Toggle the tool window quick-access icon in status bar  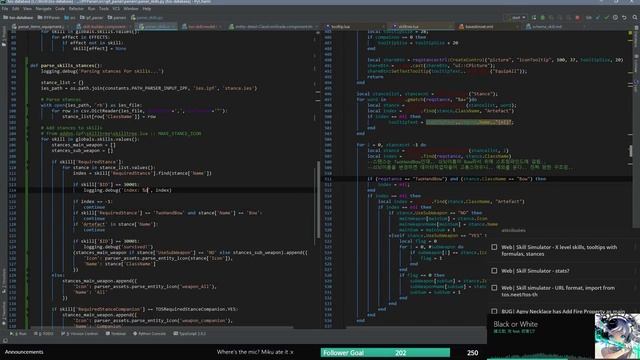4,340
